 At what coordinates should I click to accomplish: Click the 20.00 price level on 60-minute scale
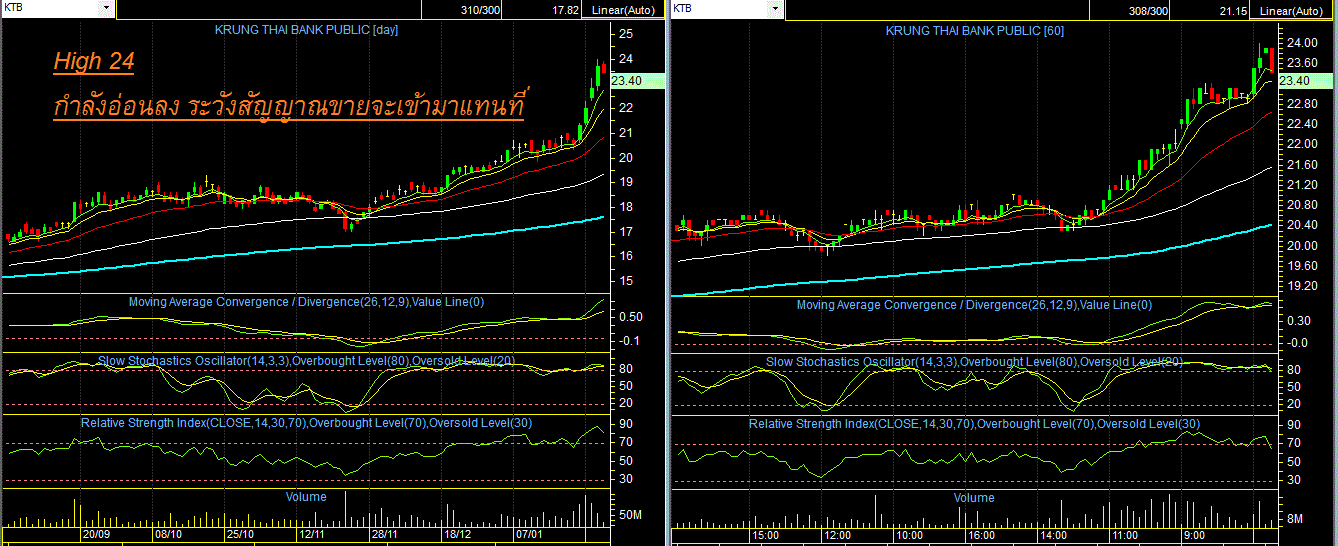(1301, 246)
